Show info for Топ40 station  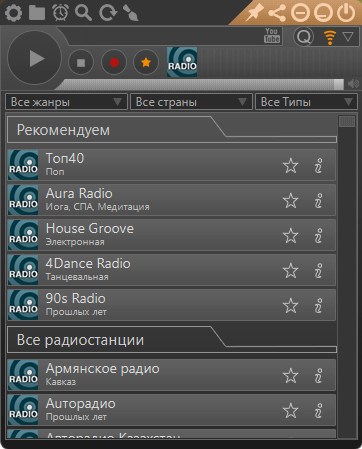click(319, 165)
